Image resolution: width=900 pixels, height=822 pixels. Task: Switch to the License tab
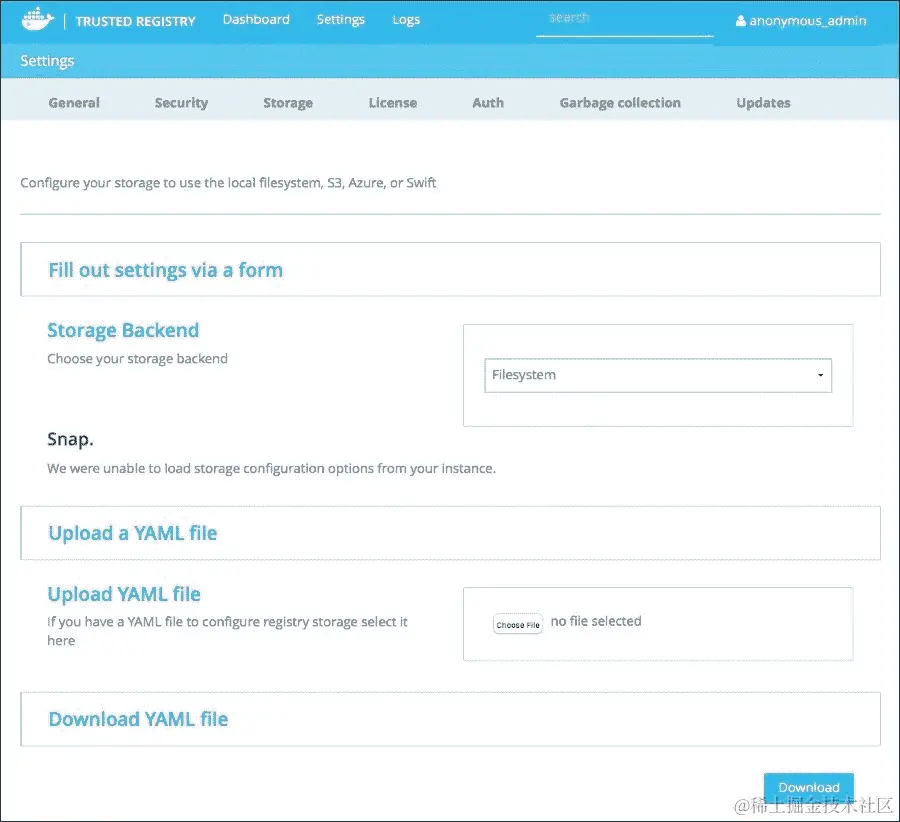pos(392,102)
